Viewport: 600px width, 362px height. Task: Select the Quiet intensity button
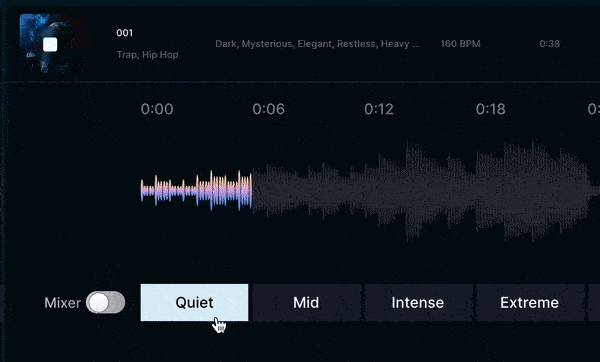click(x=194, y=303)
